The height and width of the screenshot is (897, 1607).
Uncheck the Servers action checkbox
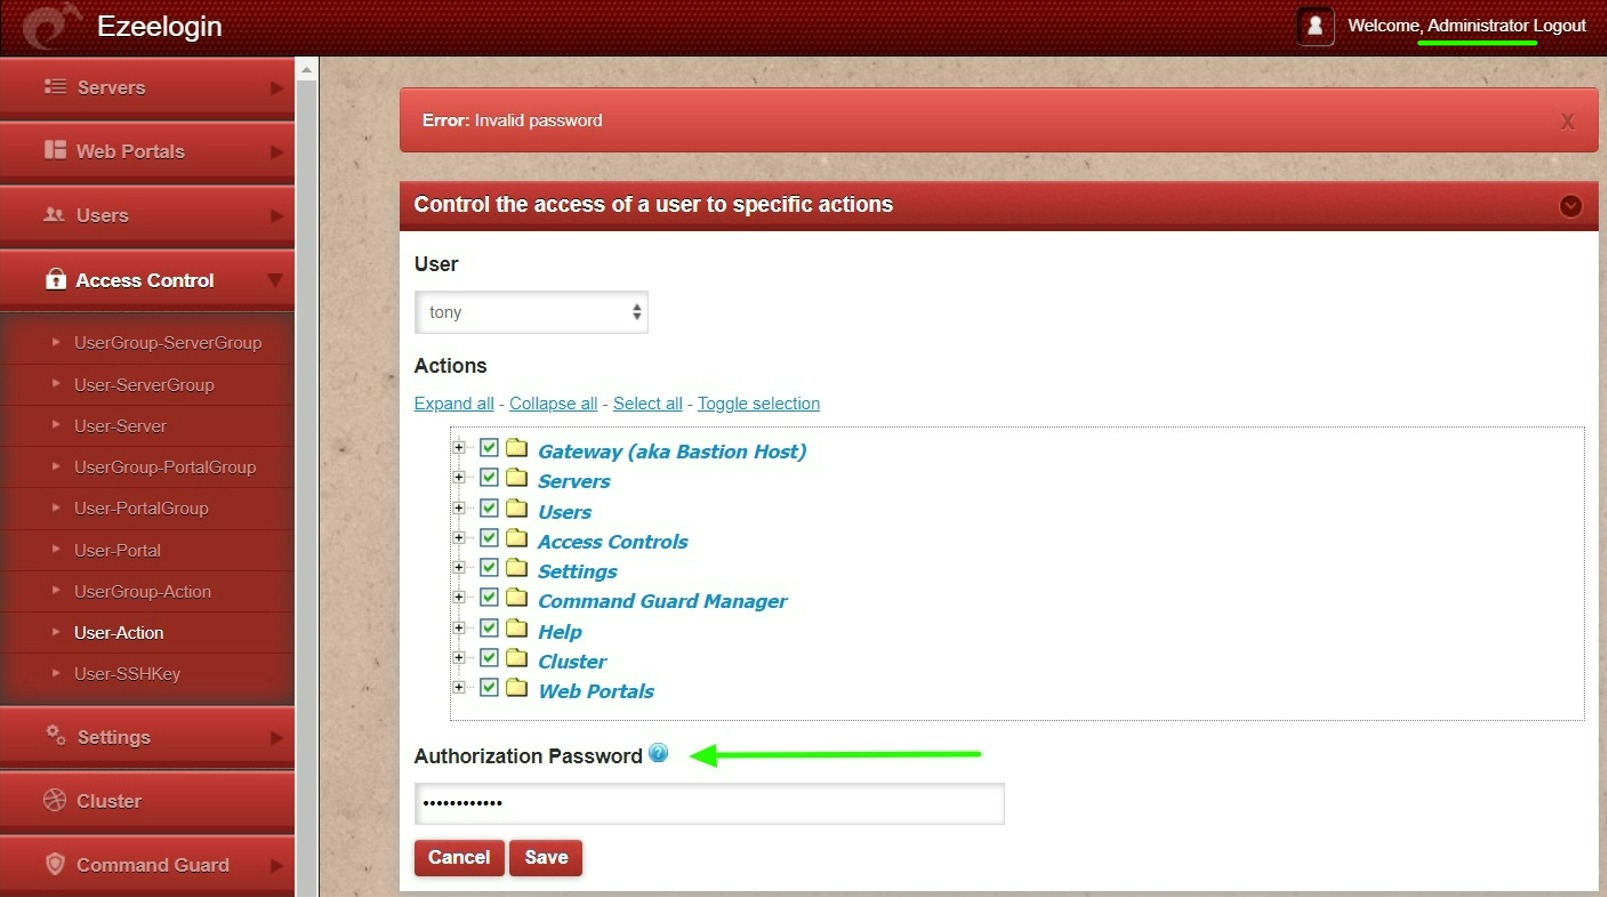[489, 478]
